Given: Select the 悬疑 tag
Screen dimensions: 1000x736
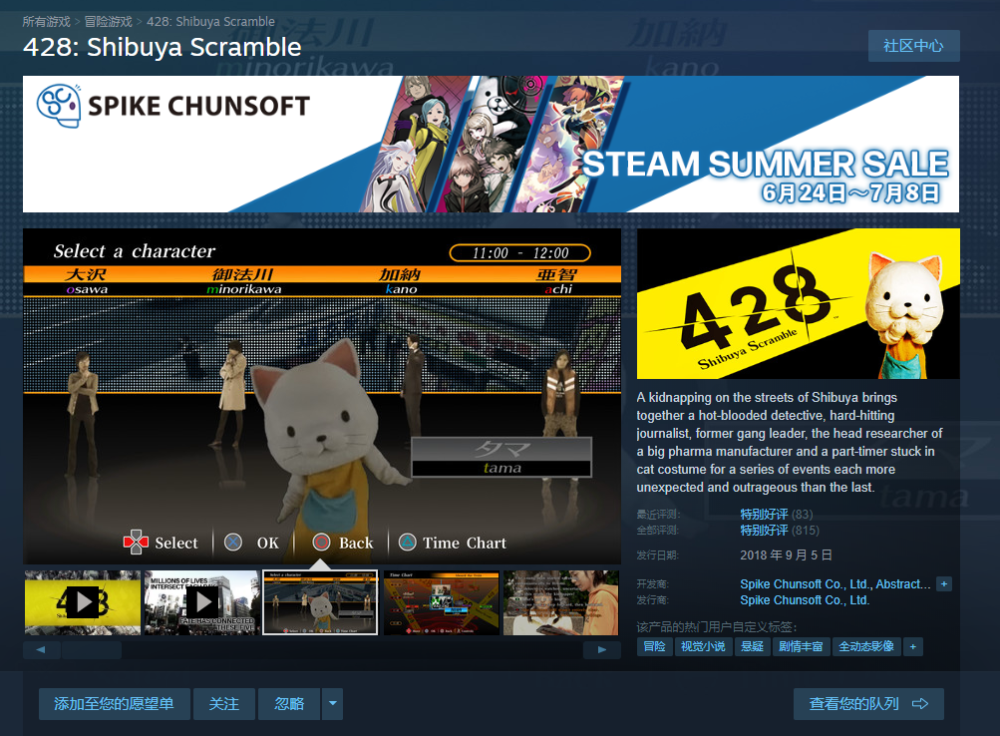Looking at the screenshot, I should pyautogui.click(x=753, y=647).
